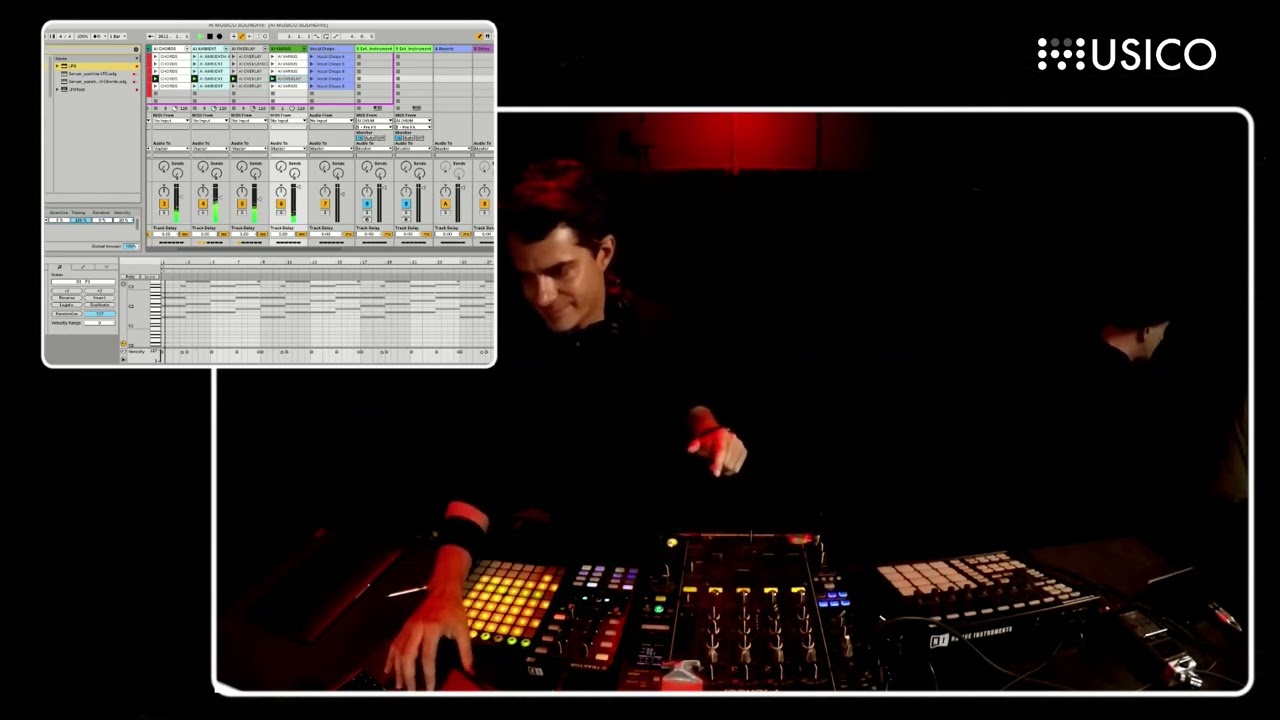Toggle track activator button 4
The image size is (1280, 720).
coord(203,204)
